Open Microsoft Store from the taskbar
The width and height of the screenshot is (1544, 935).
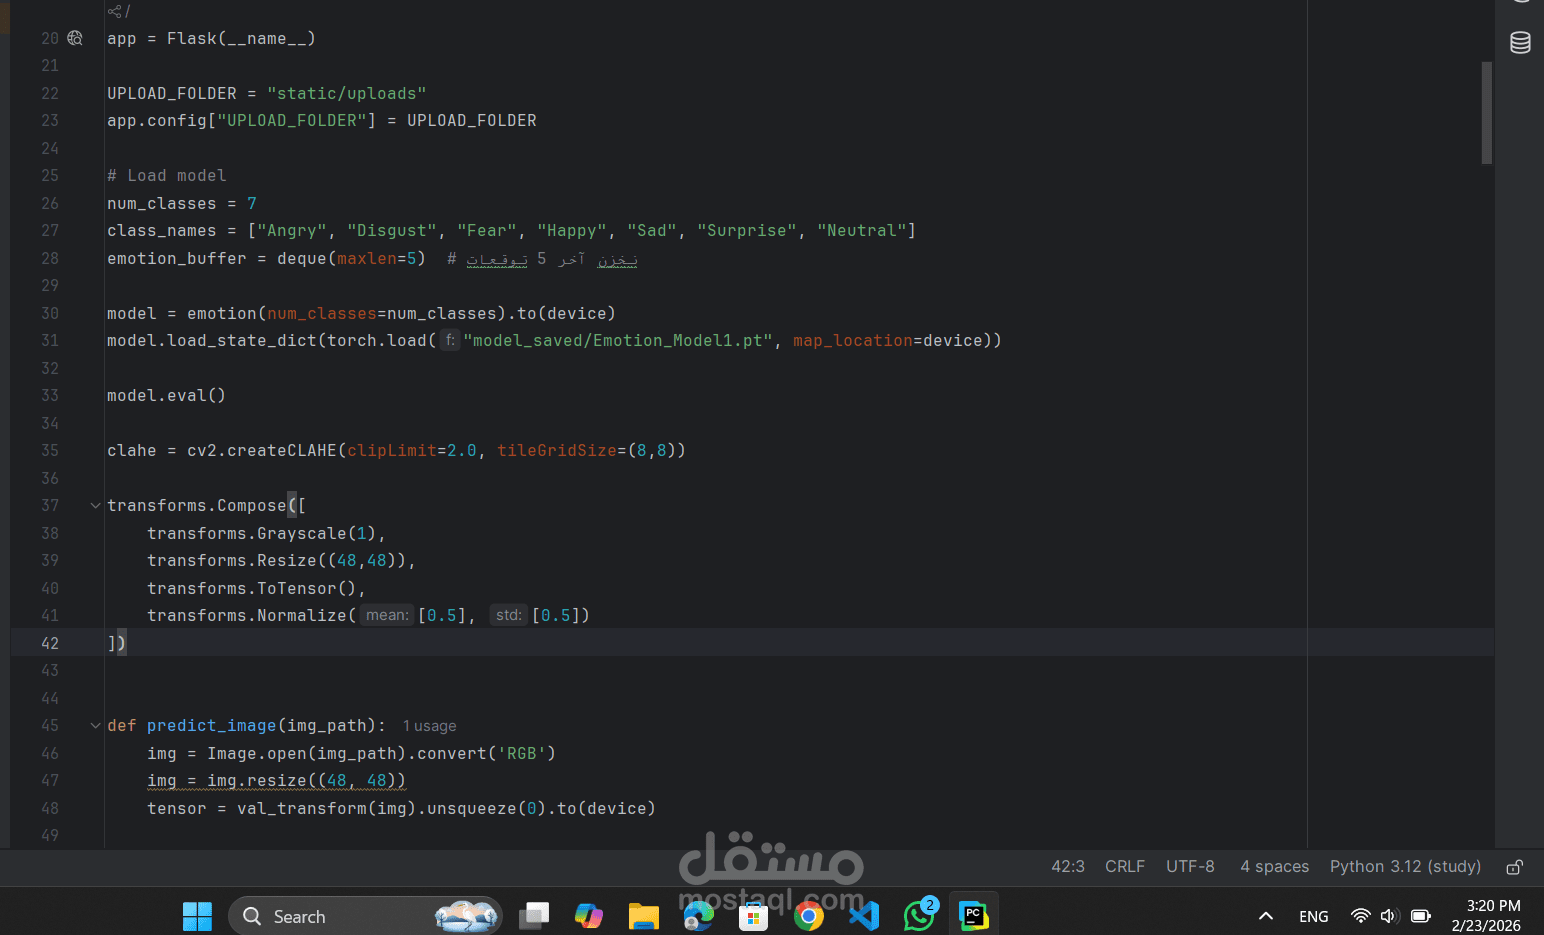tap(753, 916)
